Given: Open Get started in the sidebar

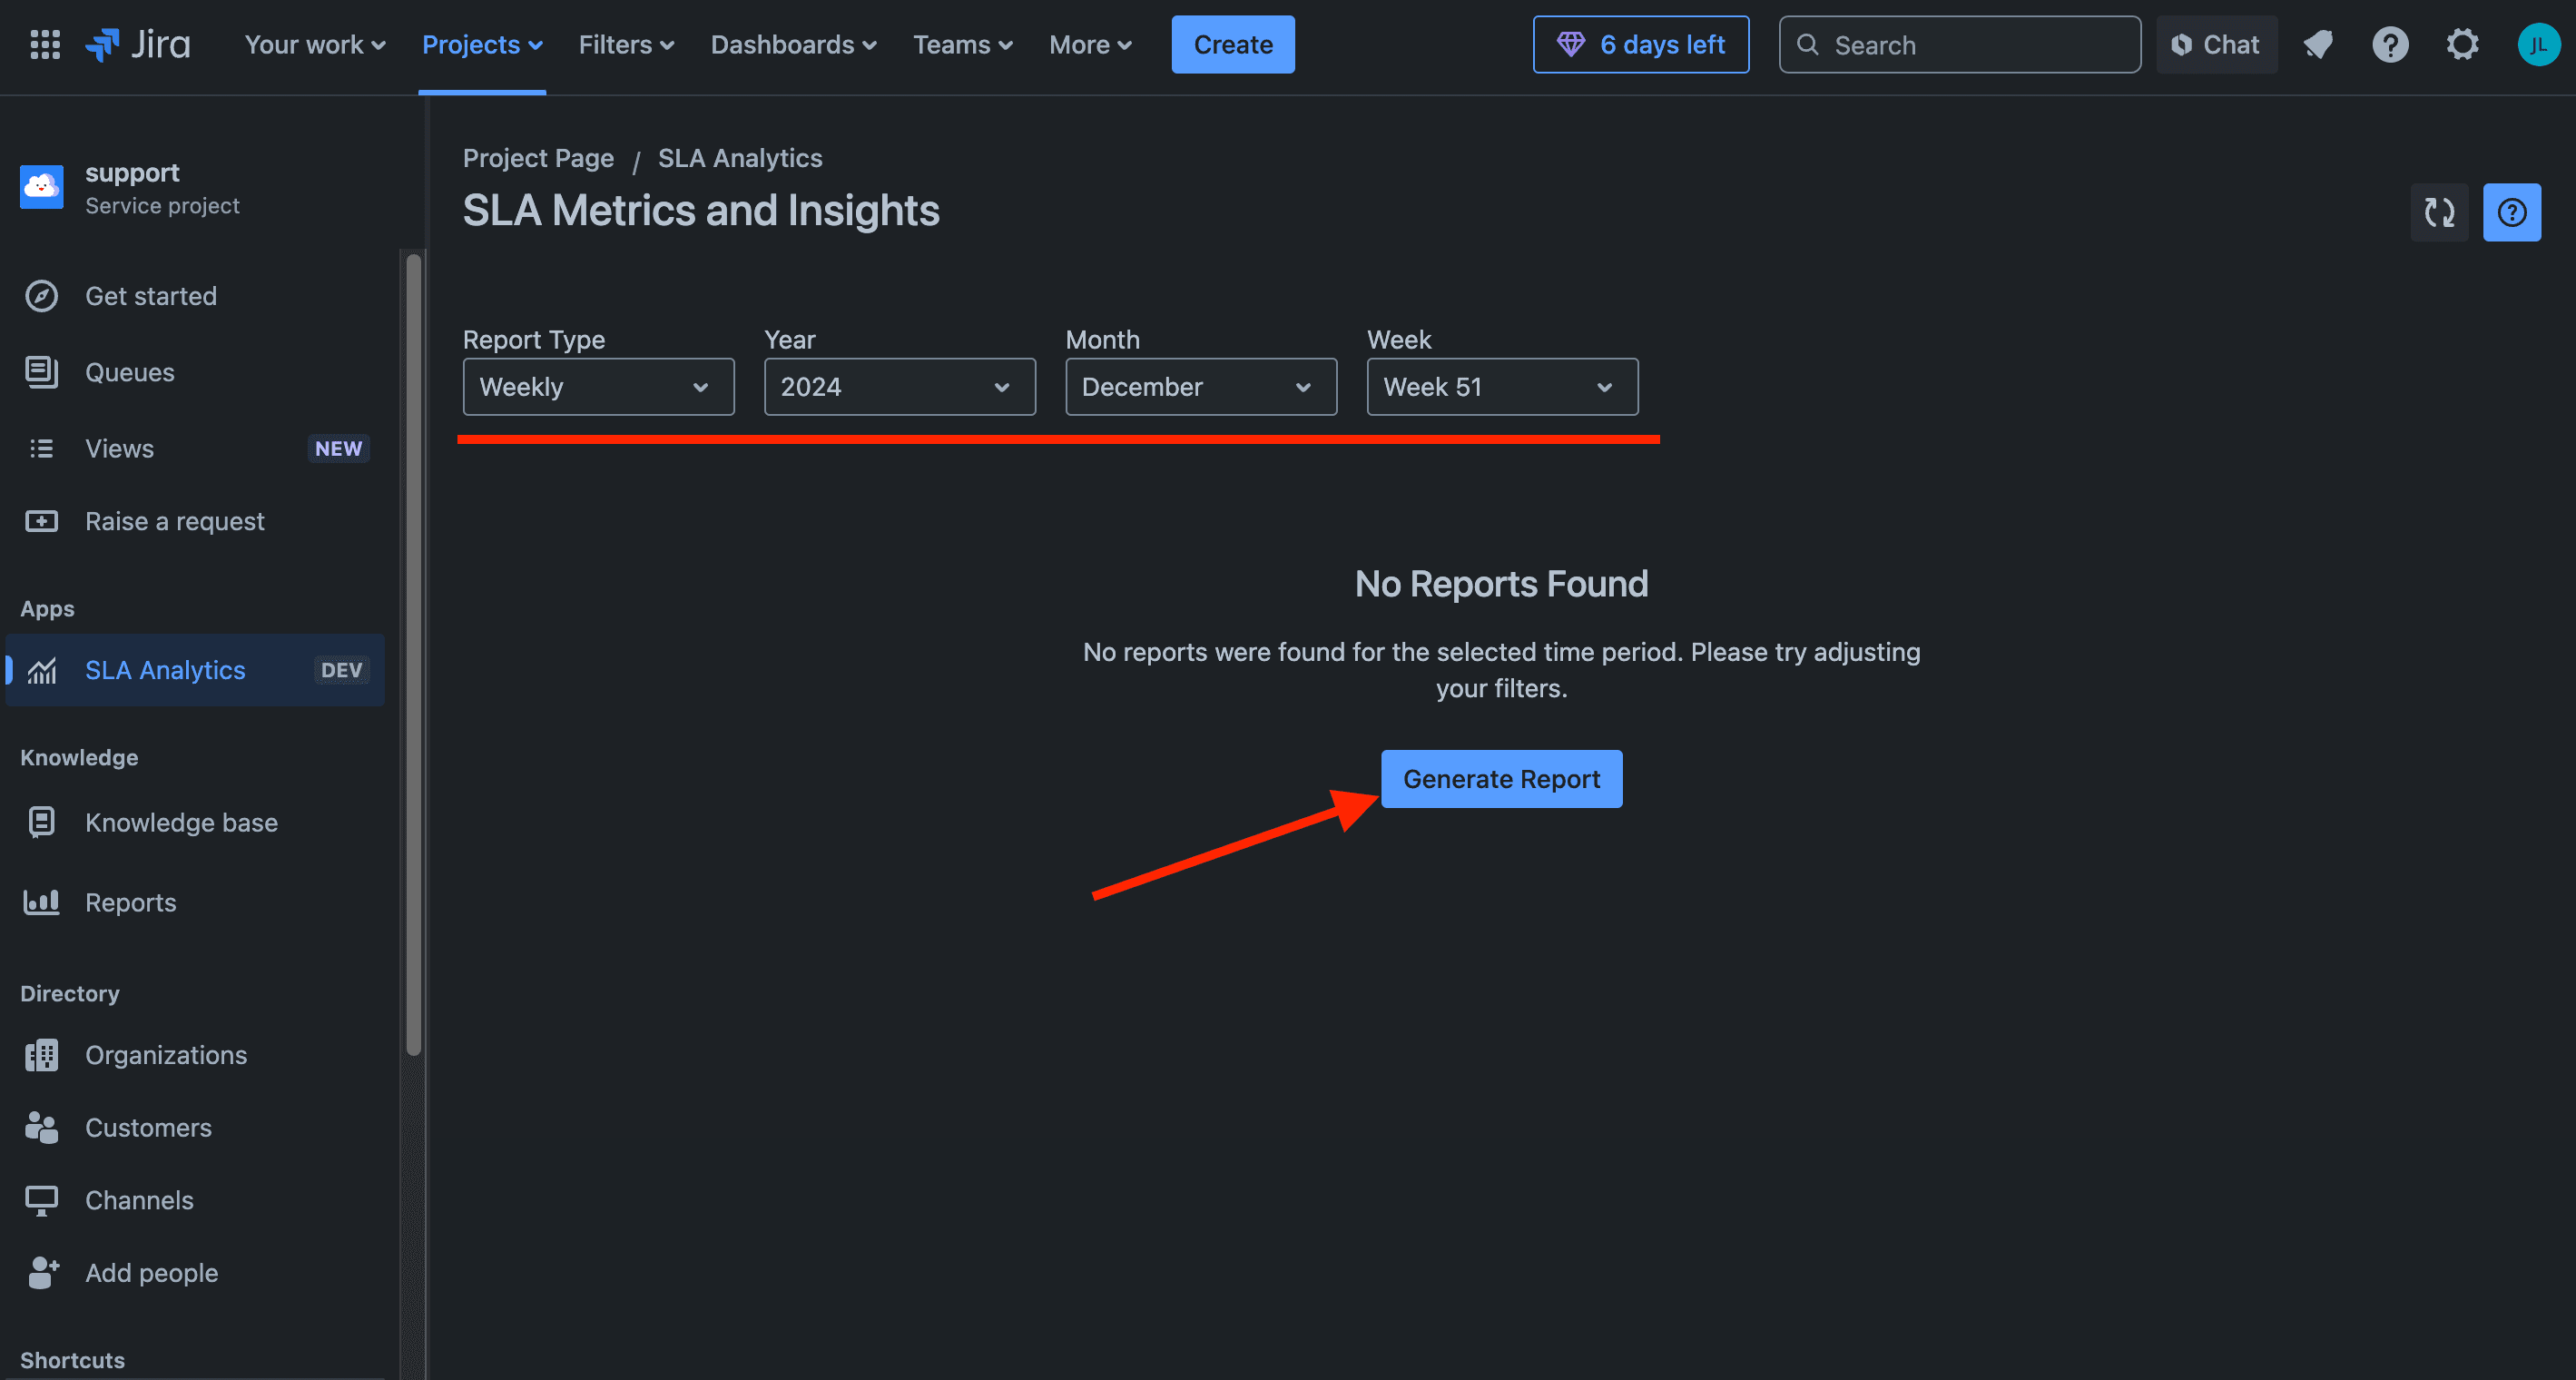Looking at the screenshot, I should pos(195,296).
